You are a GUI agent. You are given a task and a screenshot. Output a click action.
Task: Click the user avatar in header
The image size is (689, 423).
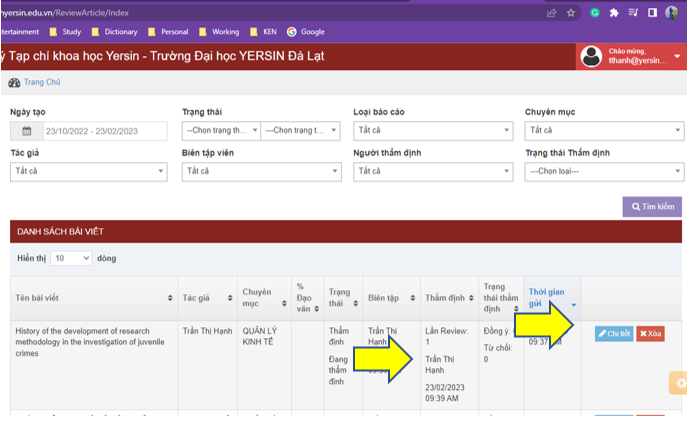(591, 56)
